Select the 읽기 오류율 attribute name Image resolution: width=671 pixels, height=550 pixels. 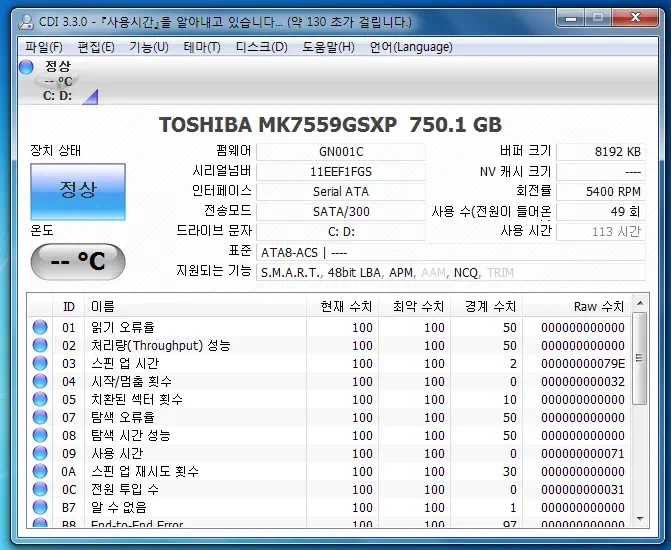click(122, 327)
